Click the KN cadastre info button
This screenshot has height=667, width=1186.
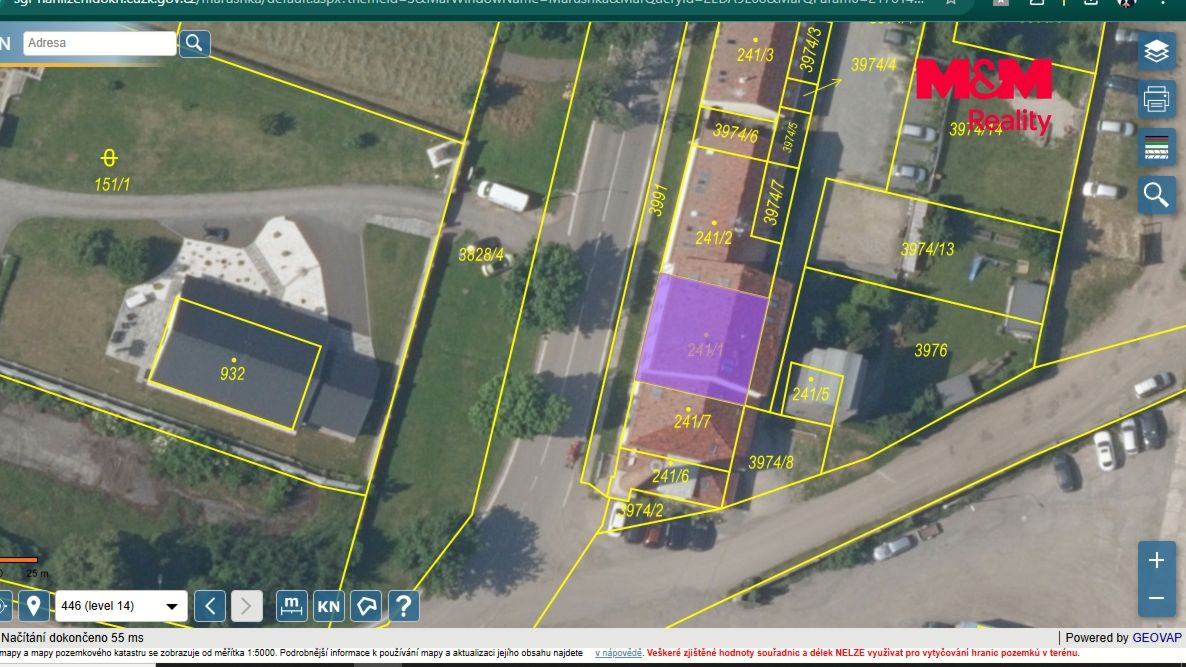[328, 606]
